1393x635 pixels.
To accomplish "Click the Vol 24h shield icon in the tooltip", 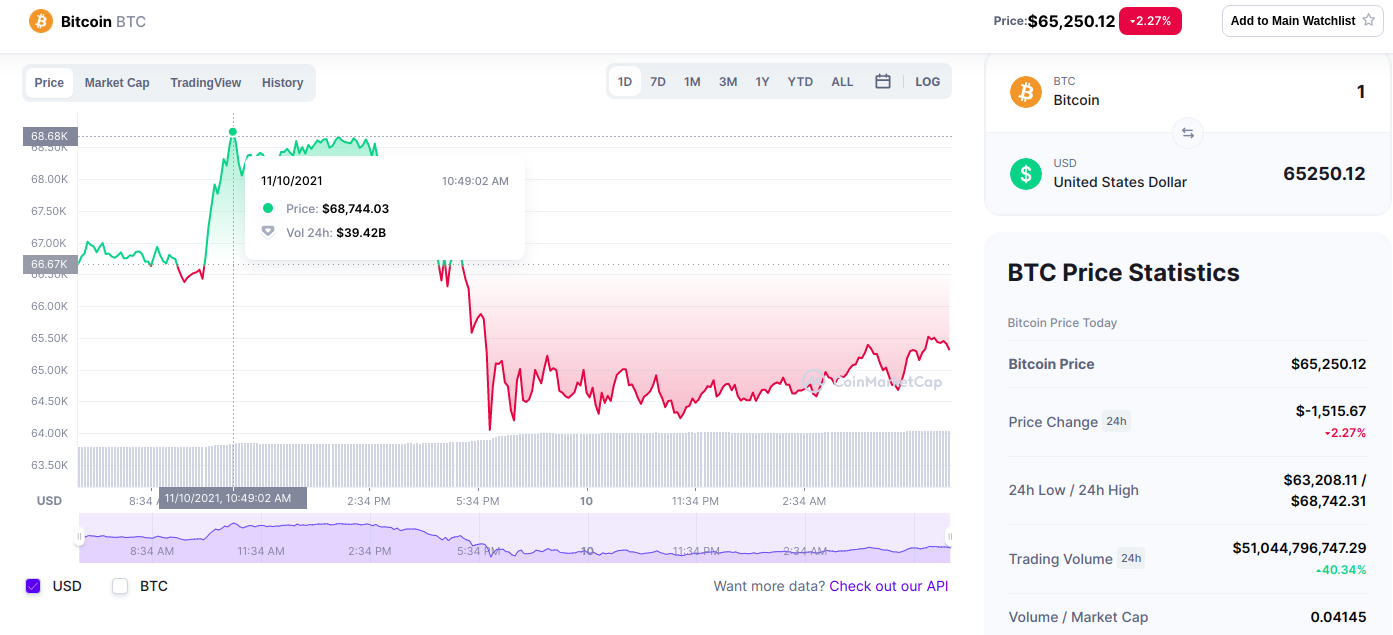I will pos(268,232).
